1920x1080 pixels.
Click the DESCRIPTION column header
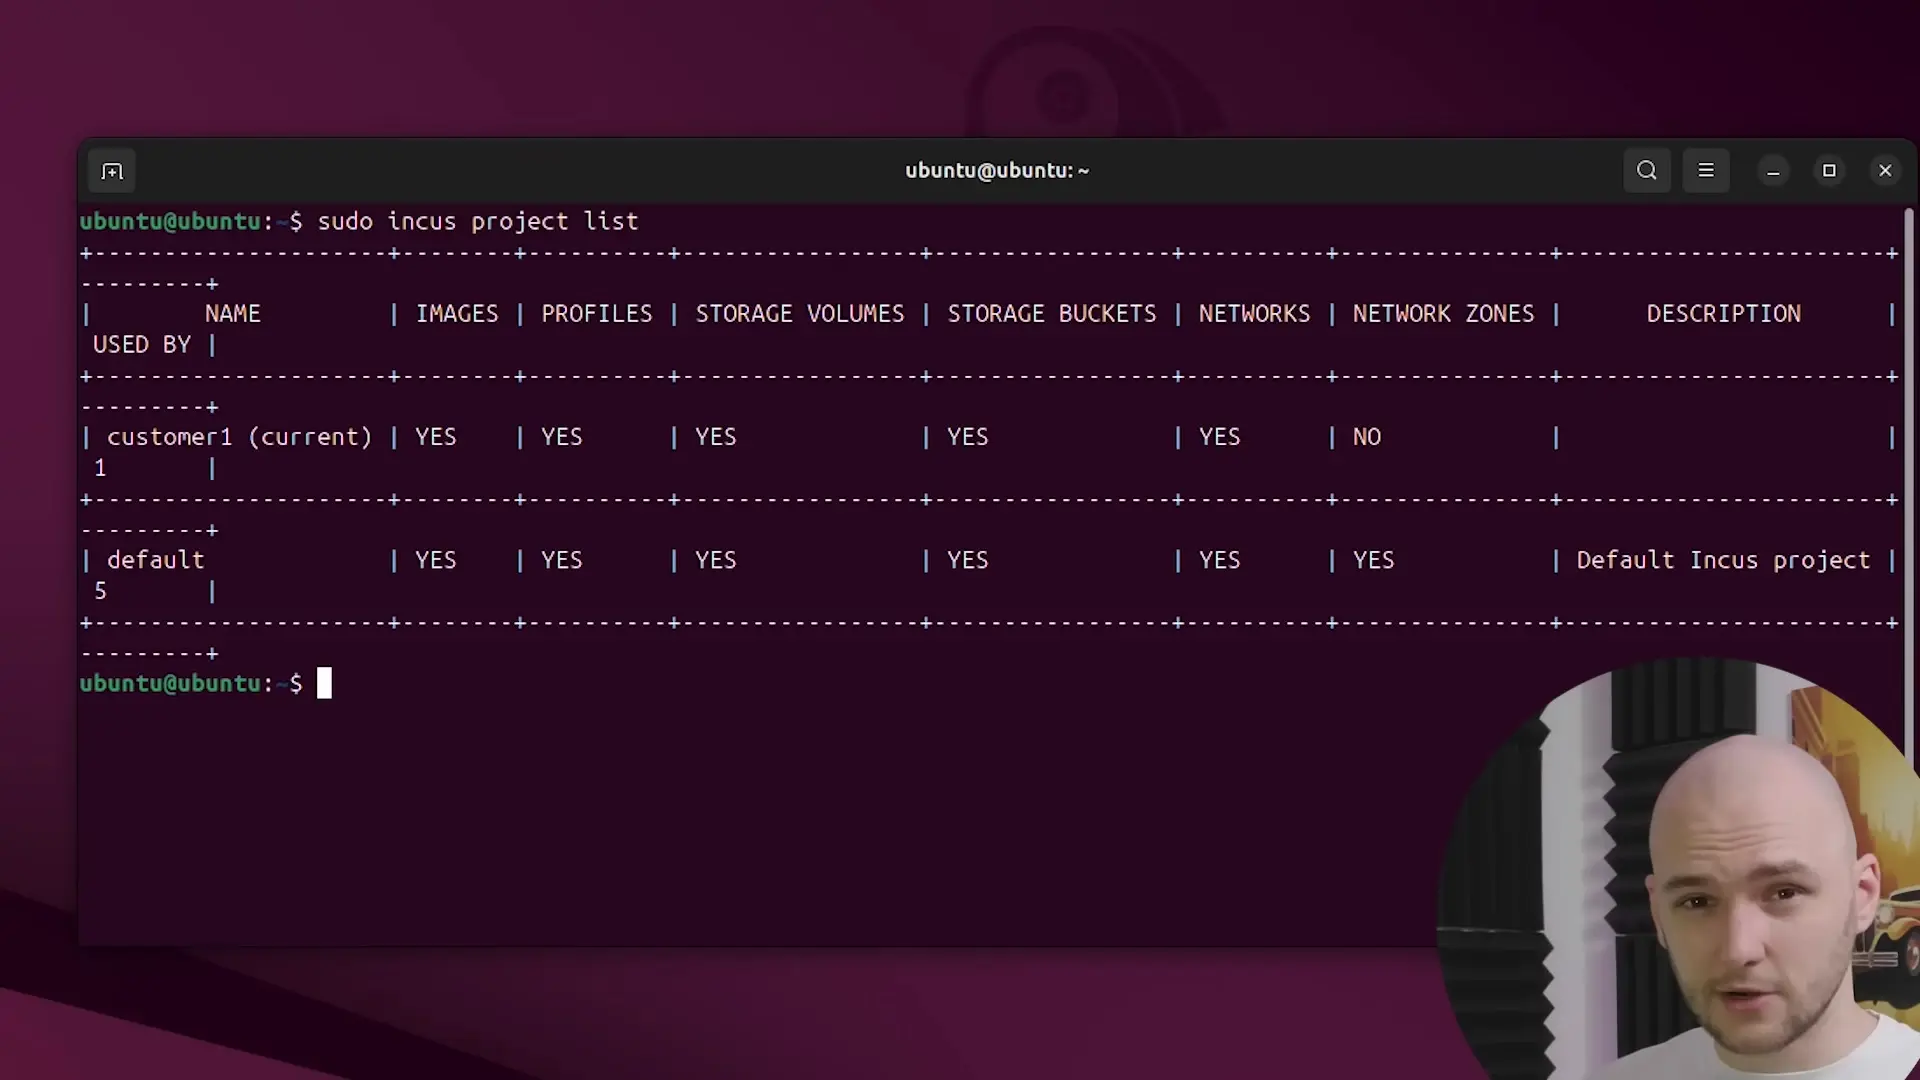(x=1724, y=314)
